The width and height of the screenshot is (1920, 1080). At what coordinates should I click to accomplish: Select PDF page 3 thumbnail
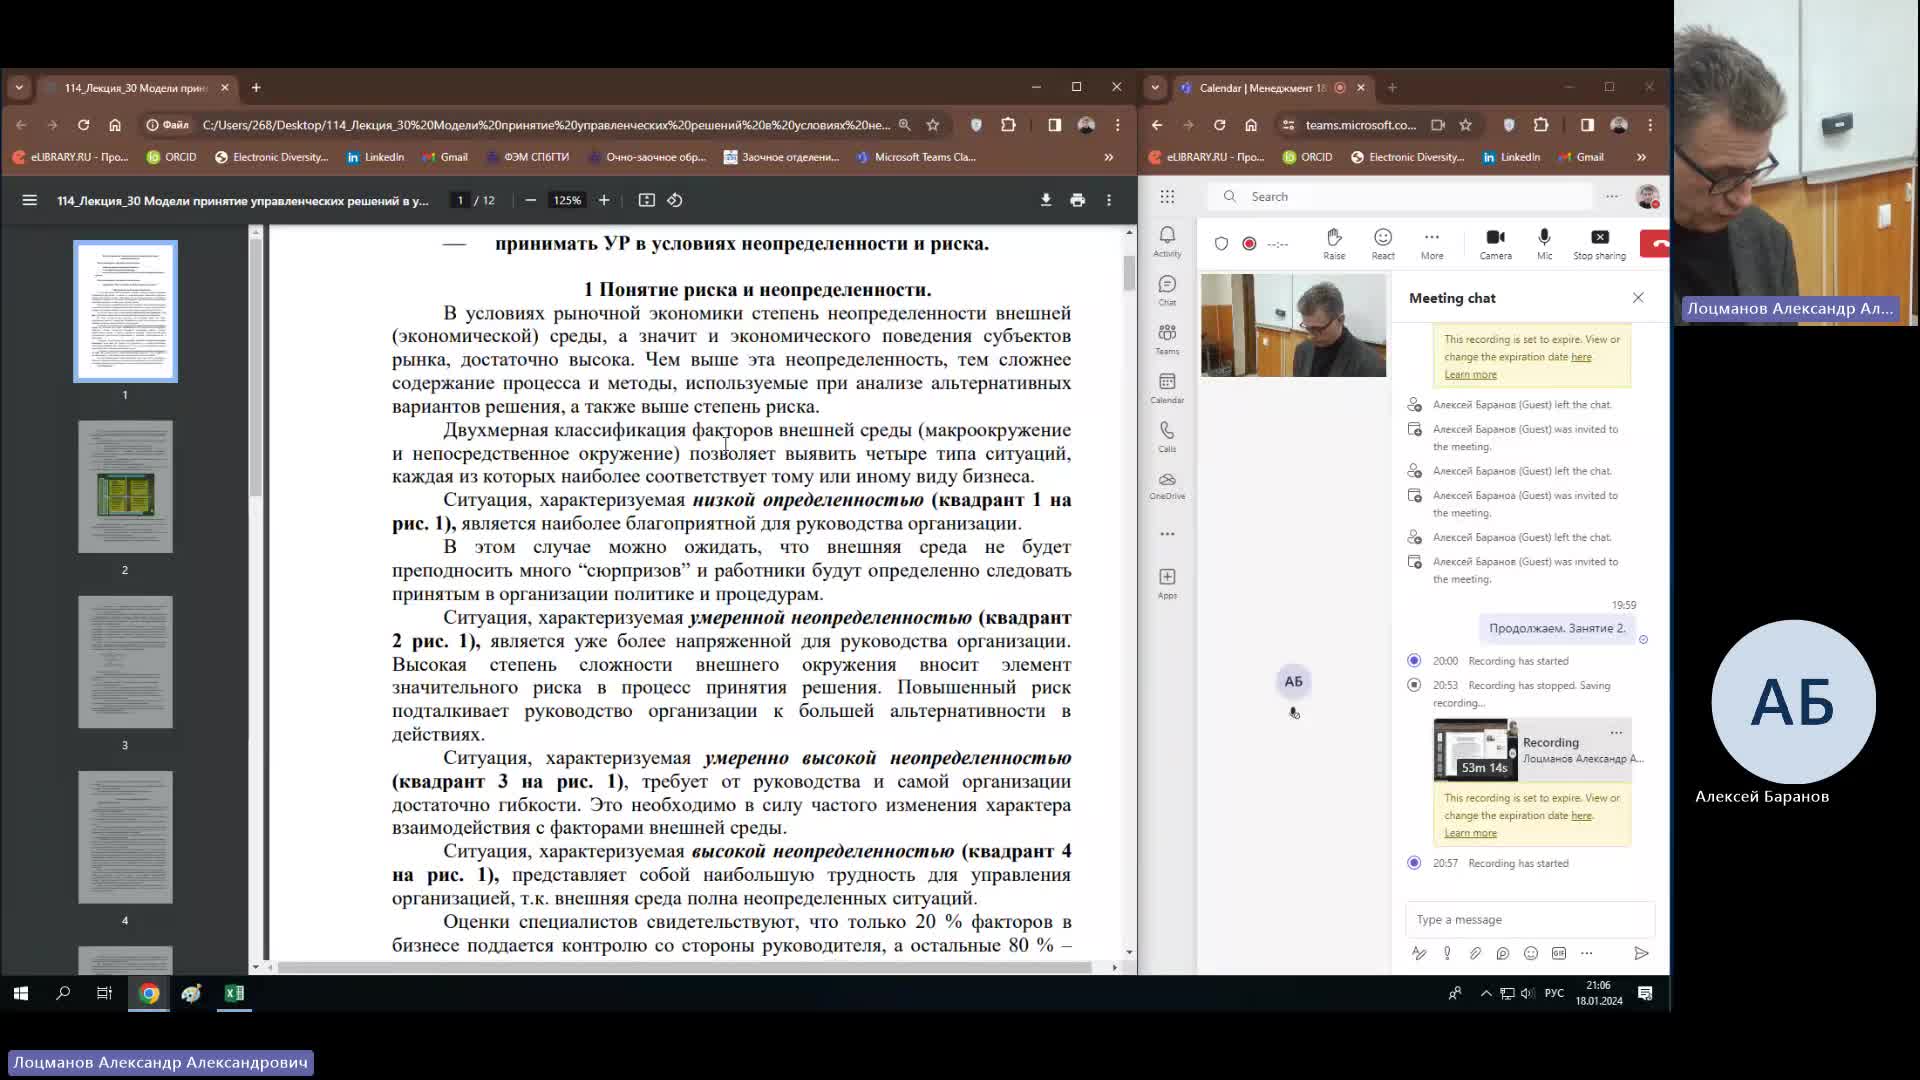(125, 662)
